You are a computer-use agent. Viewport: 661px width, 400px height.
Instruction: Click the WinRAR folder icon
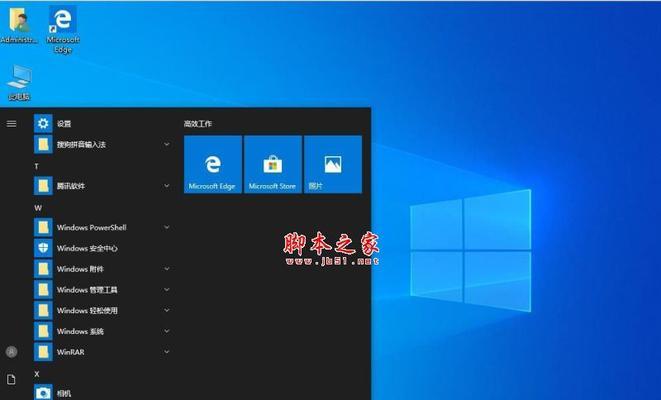[43, 352]
